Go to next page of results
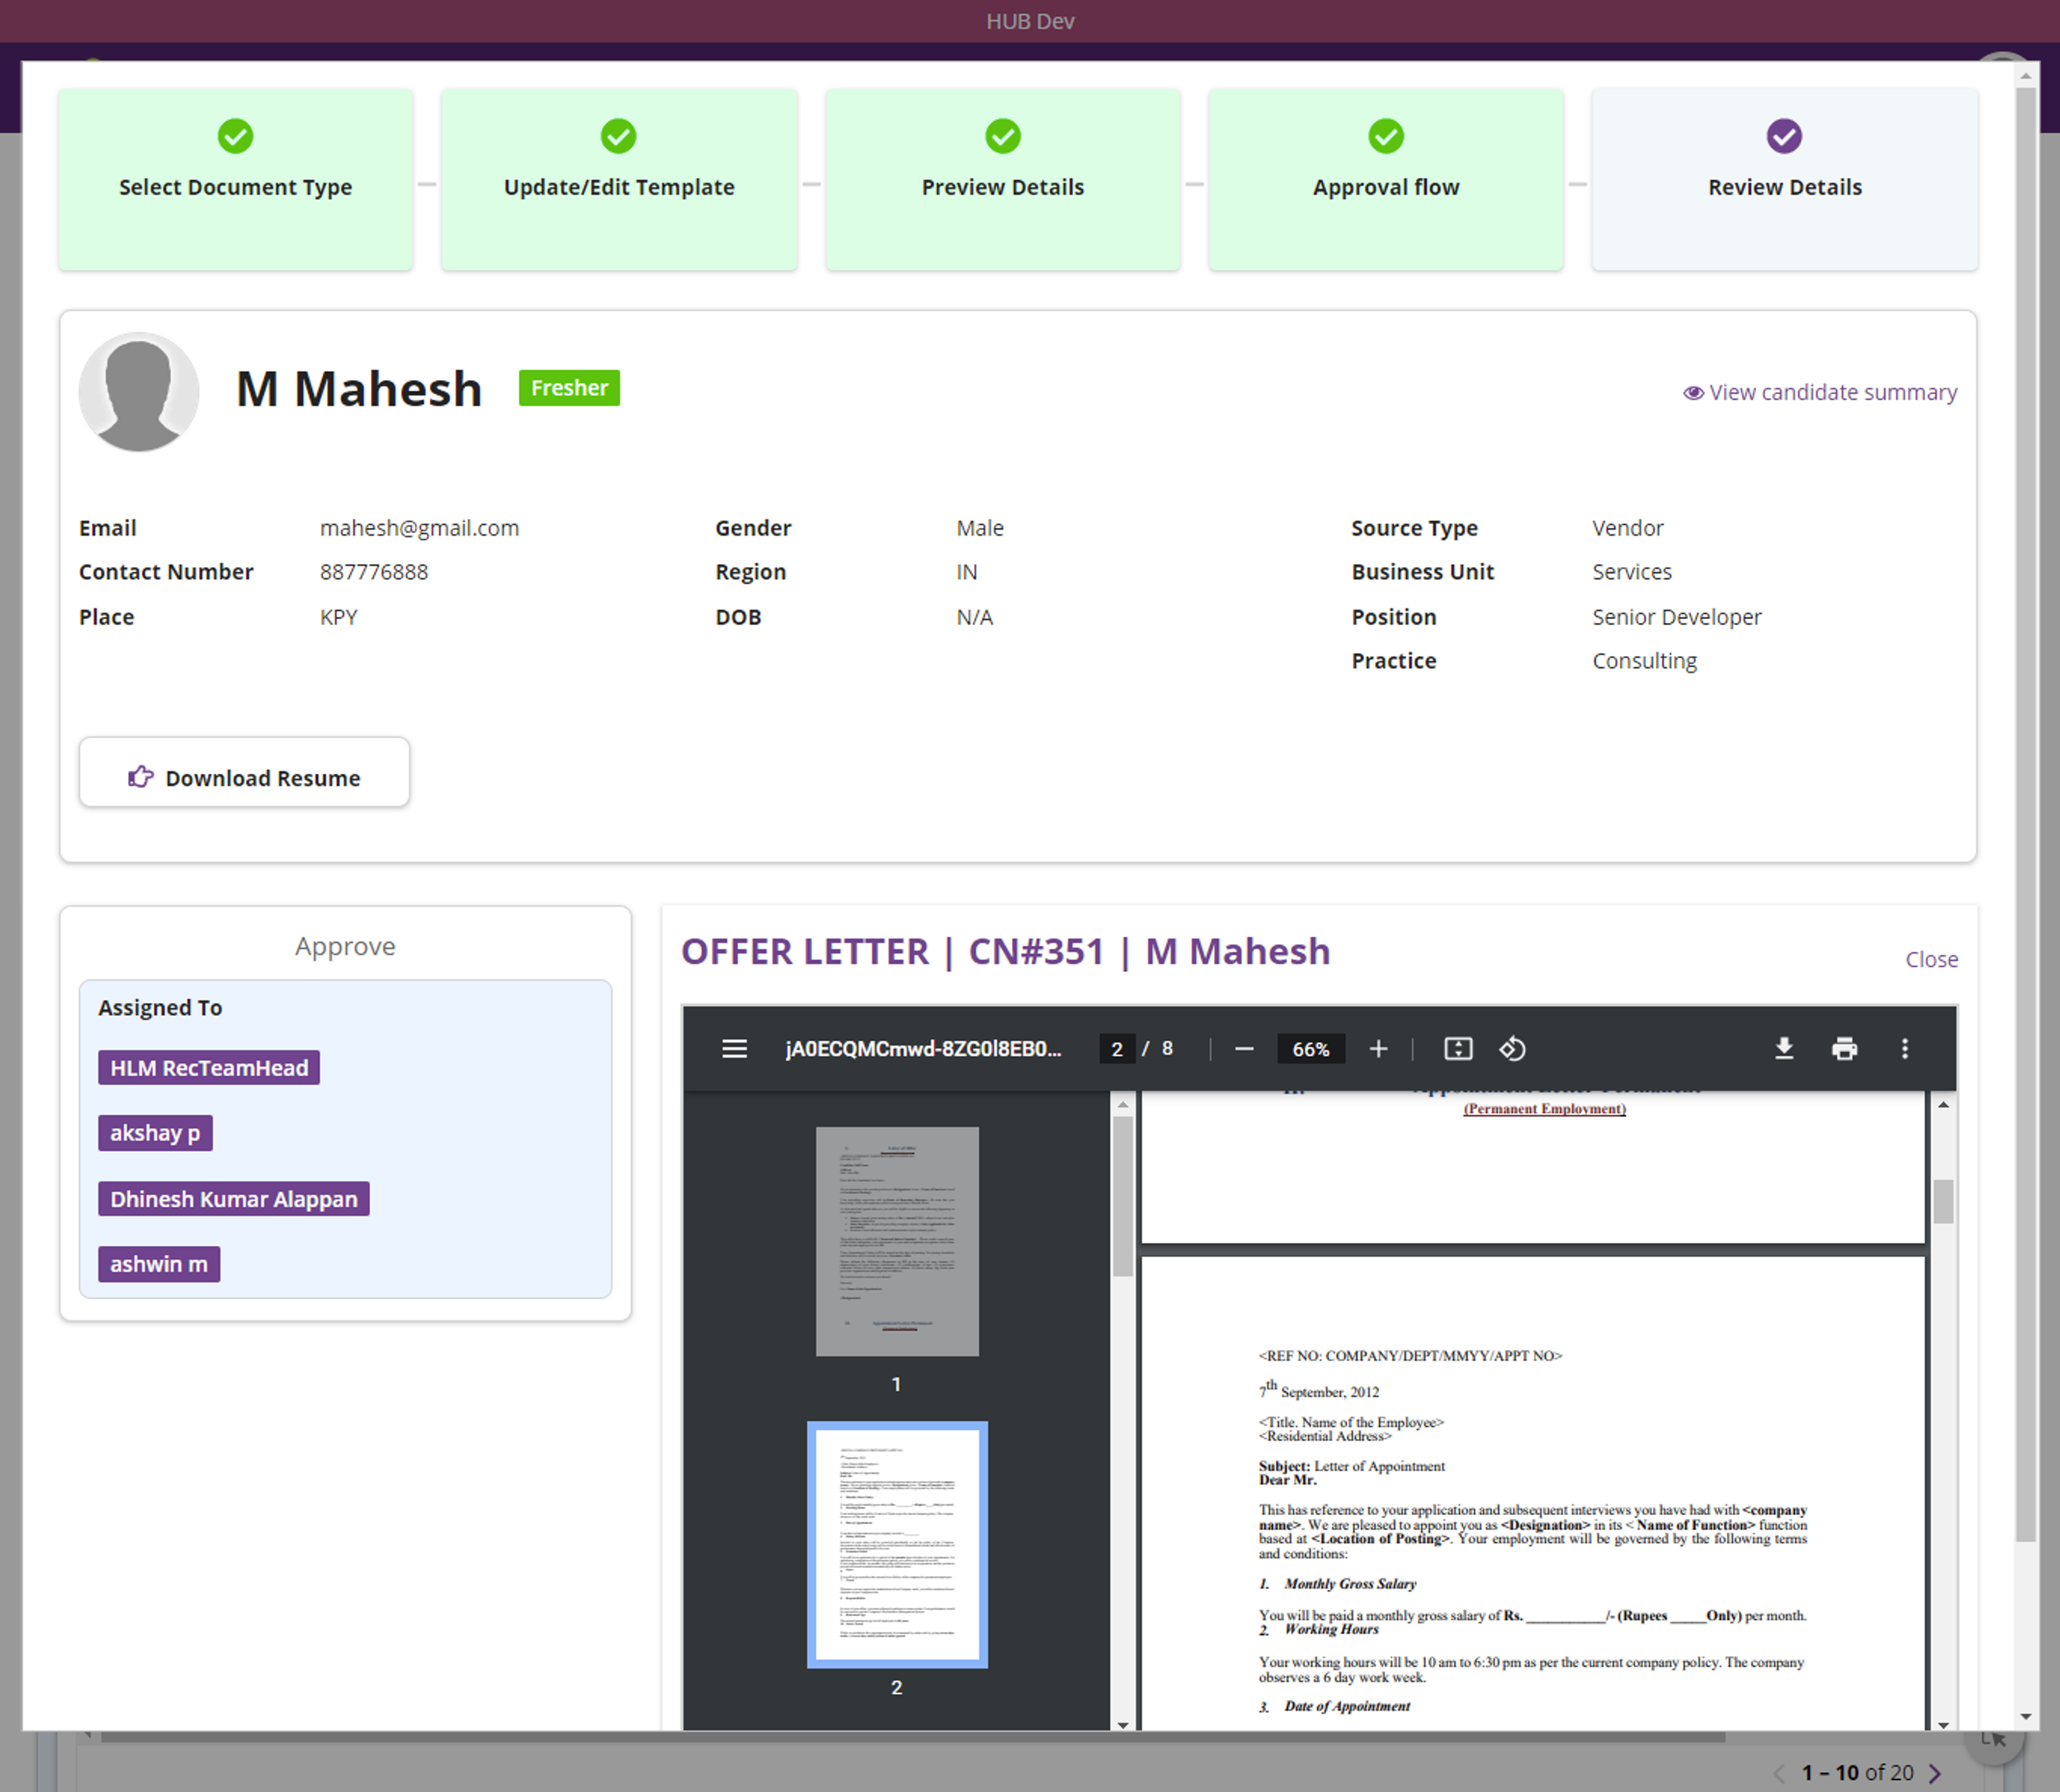 [x=1935, y=1773]
